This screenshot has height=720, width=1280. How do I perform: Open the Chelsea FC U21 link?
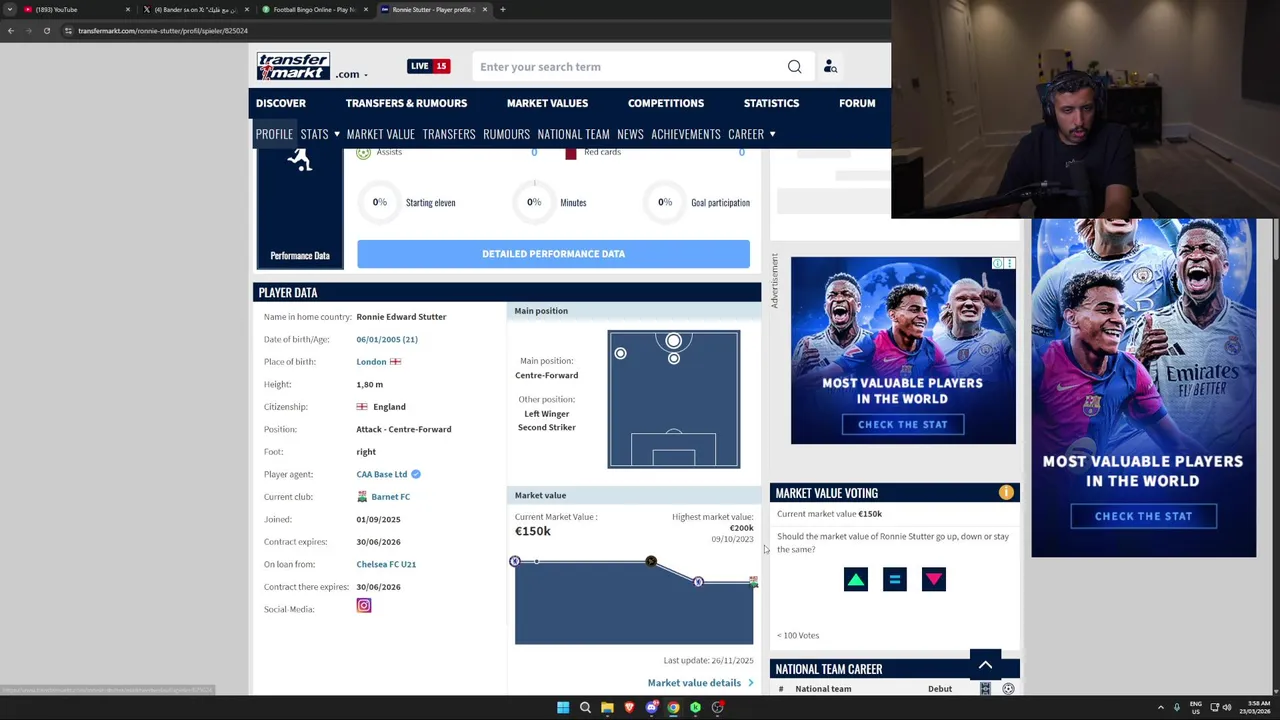(x=386, y=564)
